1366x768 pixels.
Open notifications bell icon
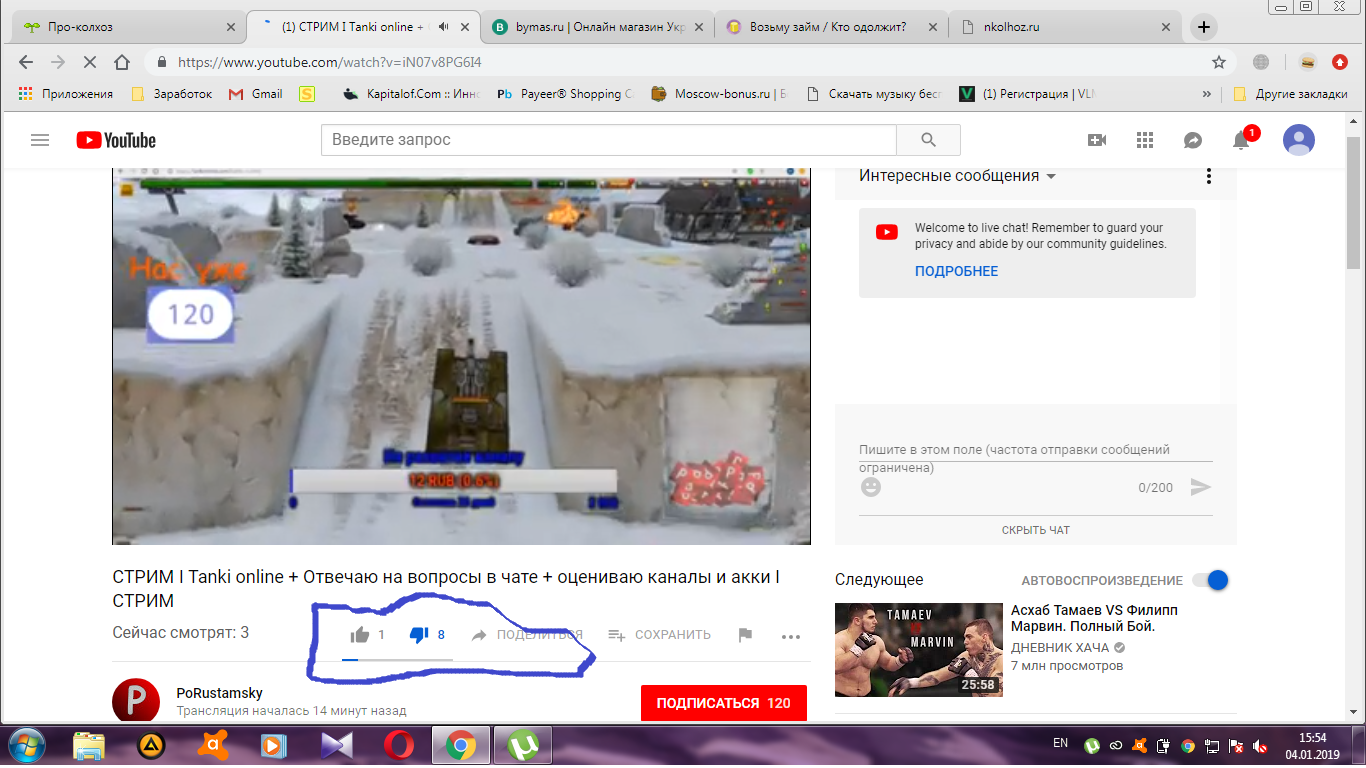[1241, 140]
